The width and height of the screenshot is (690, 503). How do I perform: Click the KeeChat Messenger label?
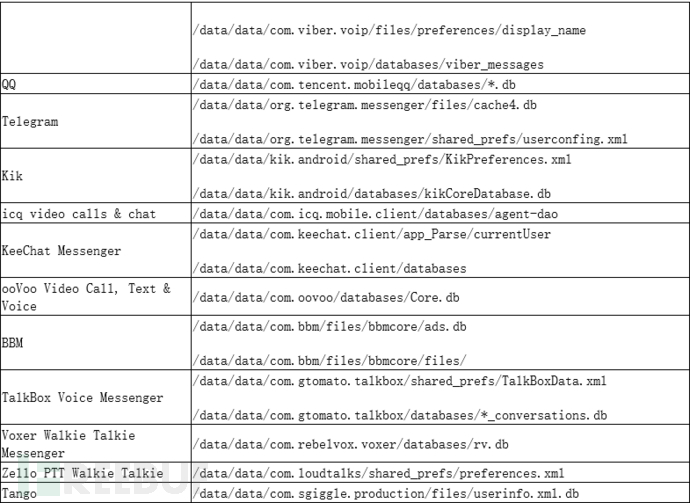[61, 251]
